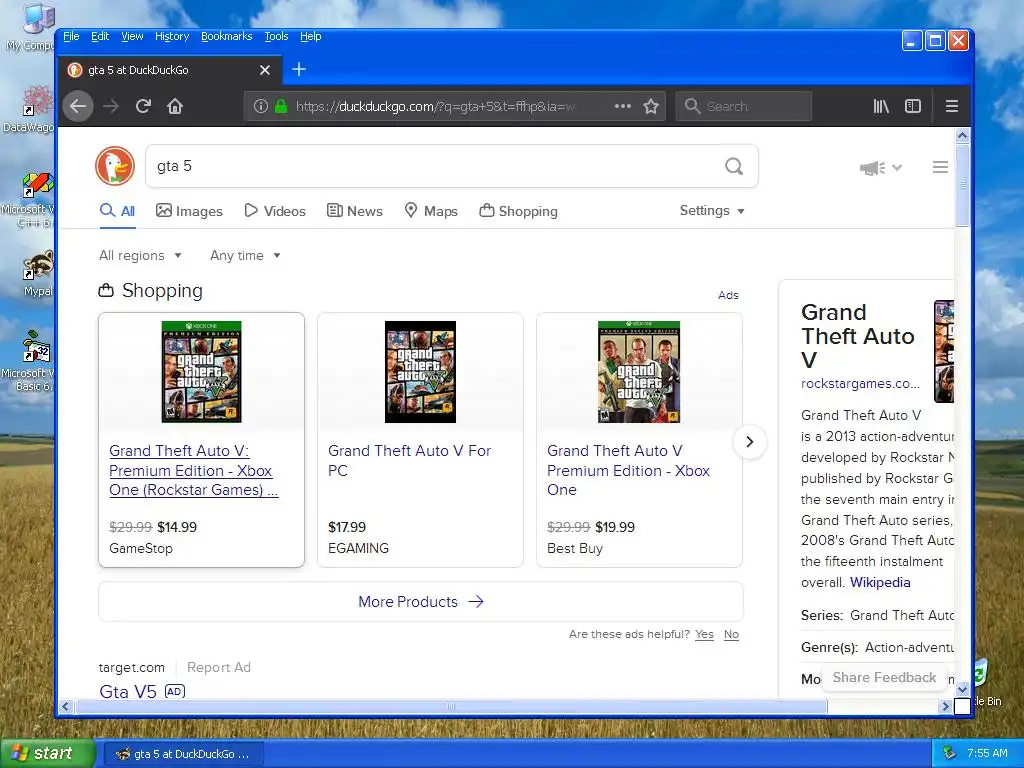Close the 'gta 5 at DuckDuckGo' tab
This screenshot has width=1024, height=768.
click(x=264, y=70)
